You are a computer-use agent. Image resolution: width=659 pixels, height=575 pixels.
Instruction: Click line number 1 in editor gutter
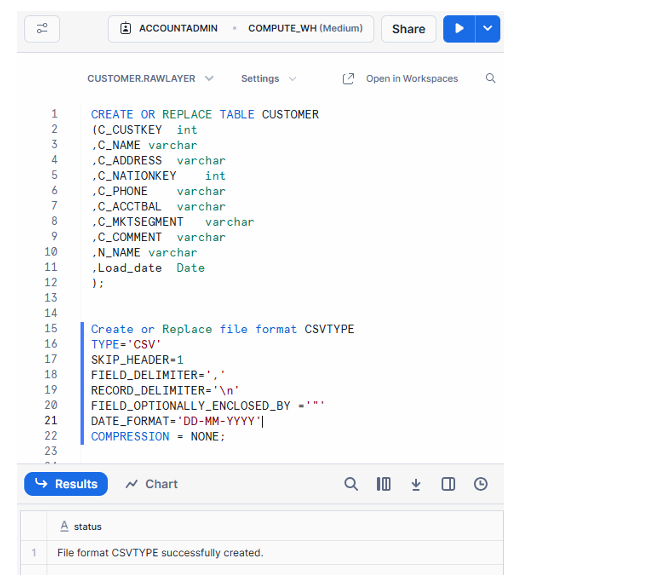[54, 115]
